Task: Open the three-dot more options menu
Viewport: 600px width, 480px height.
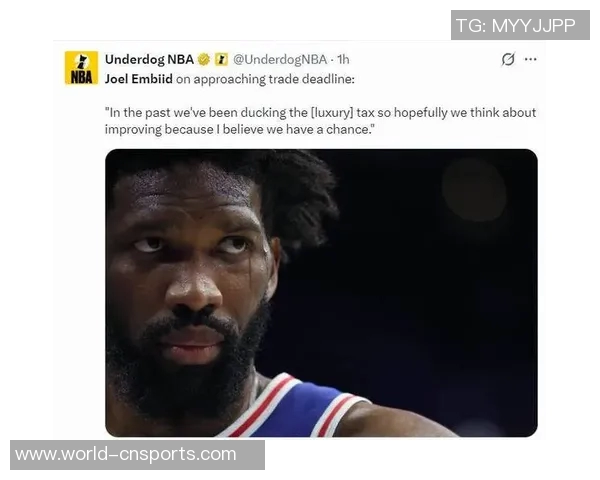Action: pyautogui.click(x=530, y=59)
